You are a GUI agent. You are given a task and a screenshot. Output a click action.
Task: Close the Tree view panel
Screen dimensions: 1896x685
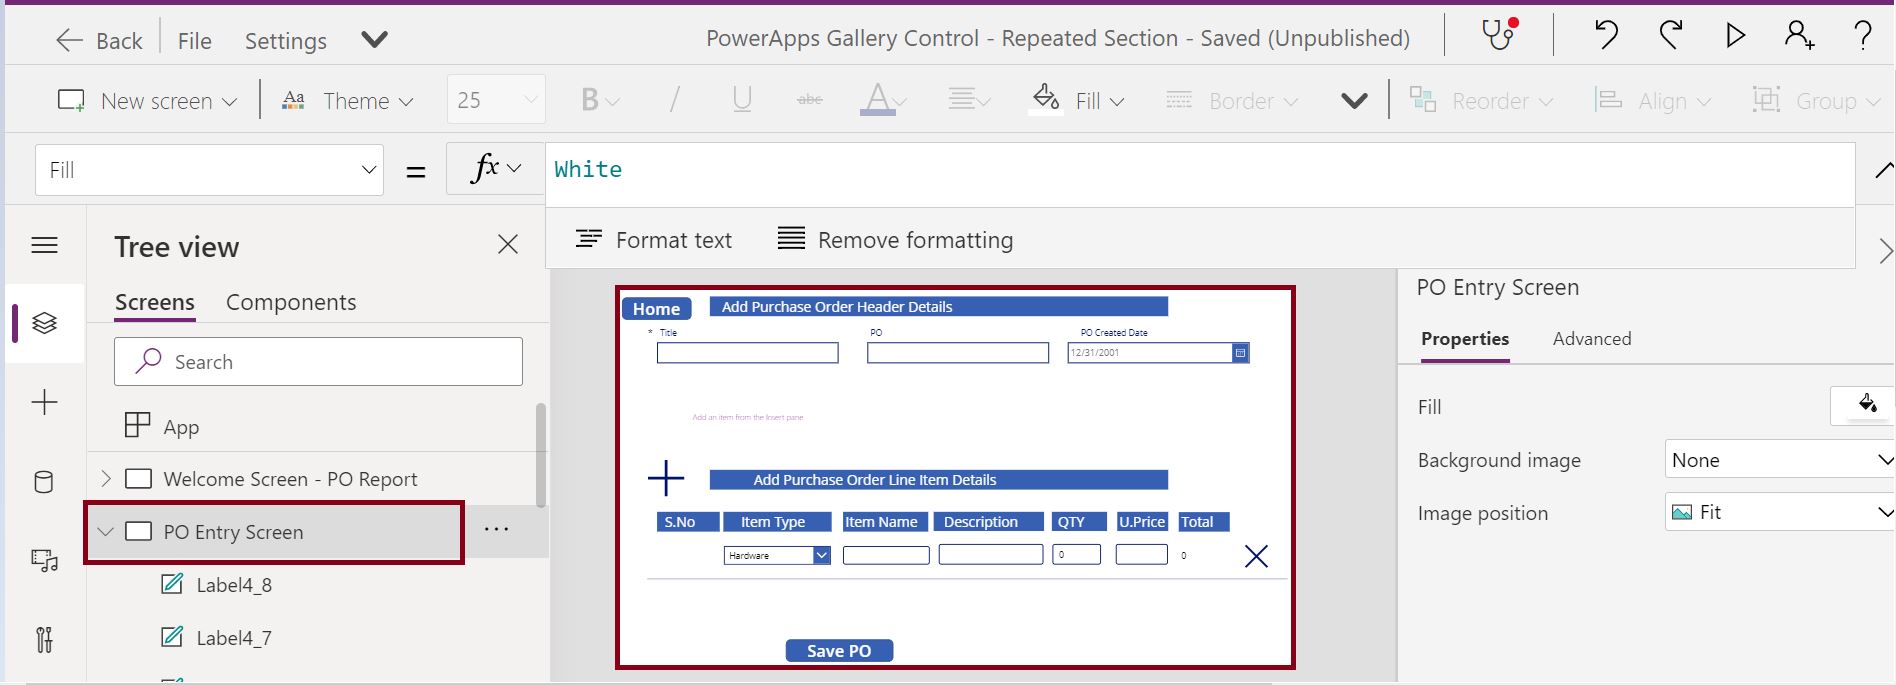508,244
